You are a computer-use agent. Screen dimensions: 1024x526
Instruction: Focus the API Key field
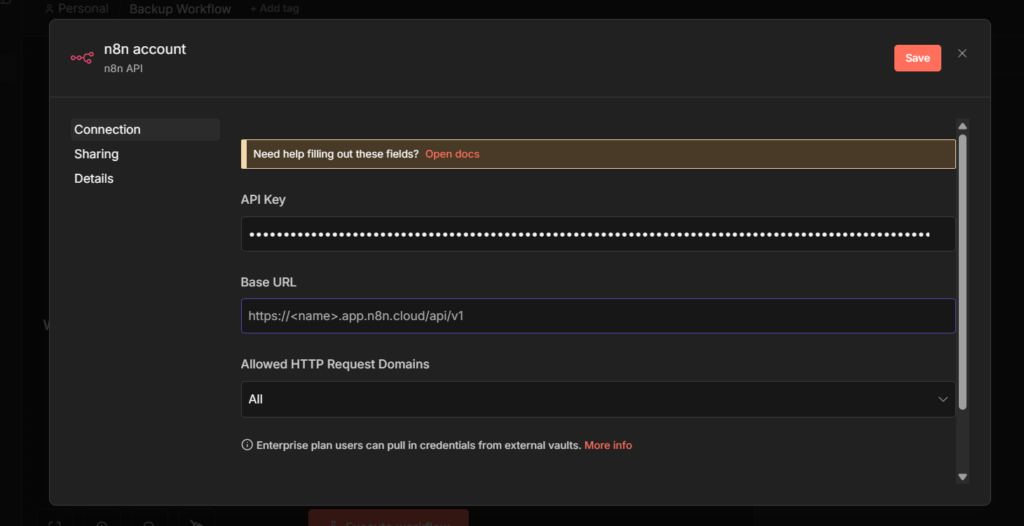pos(598,234)
